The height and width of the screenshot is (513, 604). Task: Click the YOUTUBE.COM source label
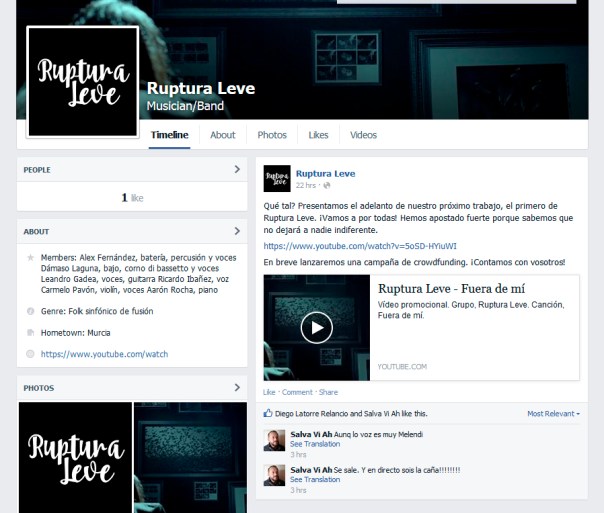[402, 366]
